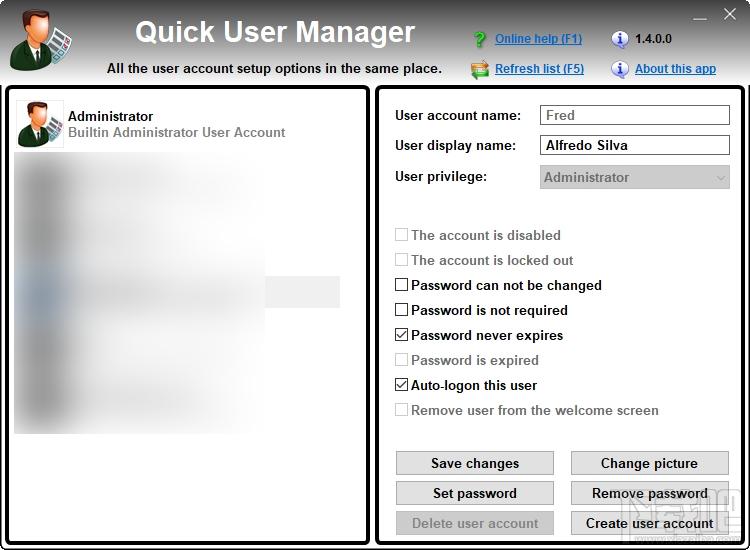Click Builtin Administrator User Account description
750x550 pixels.
(x=176, y=132)
